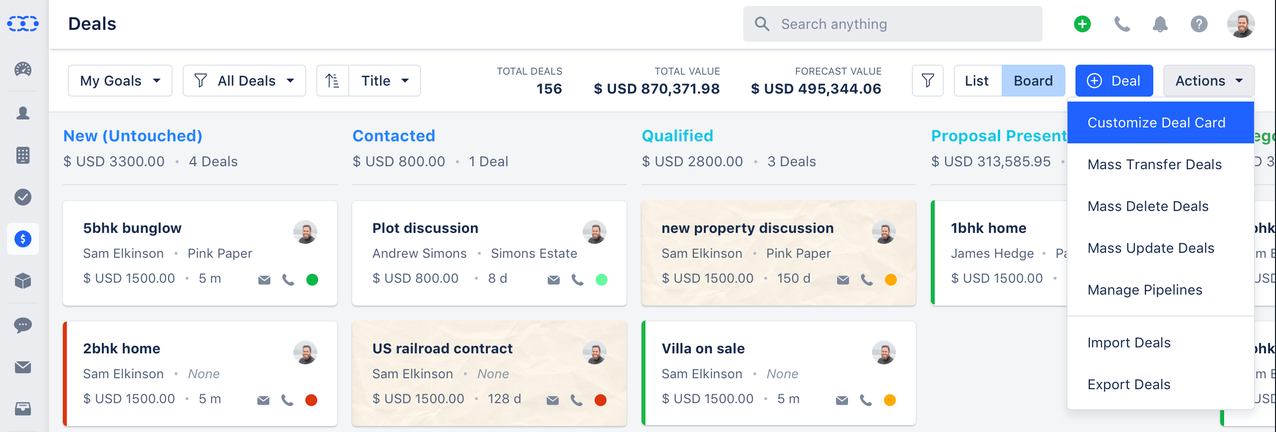
Task: Expand the My Goals dropdown
Action: click(x=120, y=81)
